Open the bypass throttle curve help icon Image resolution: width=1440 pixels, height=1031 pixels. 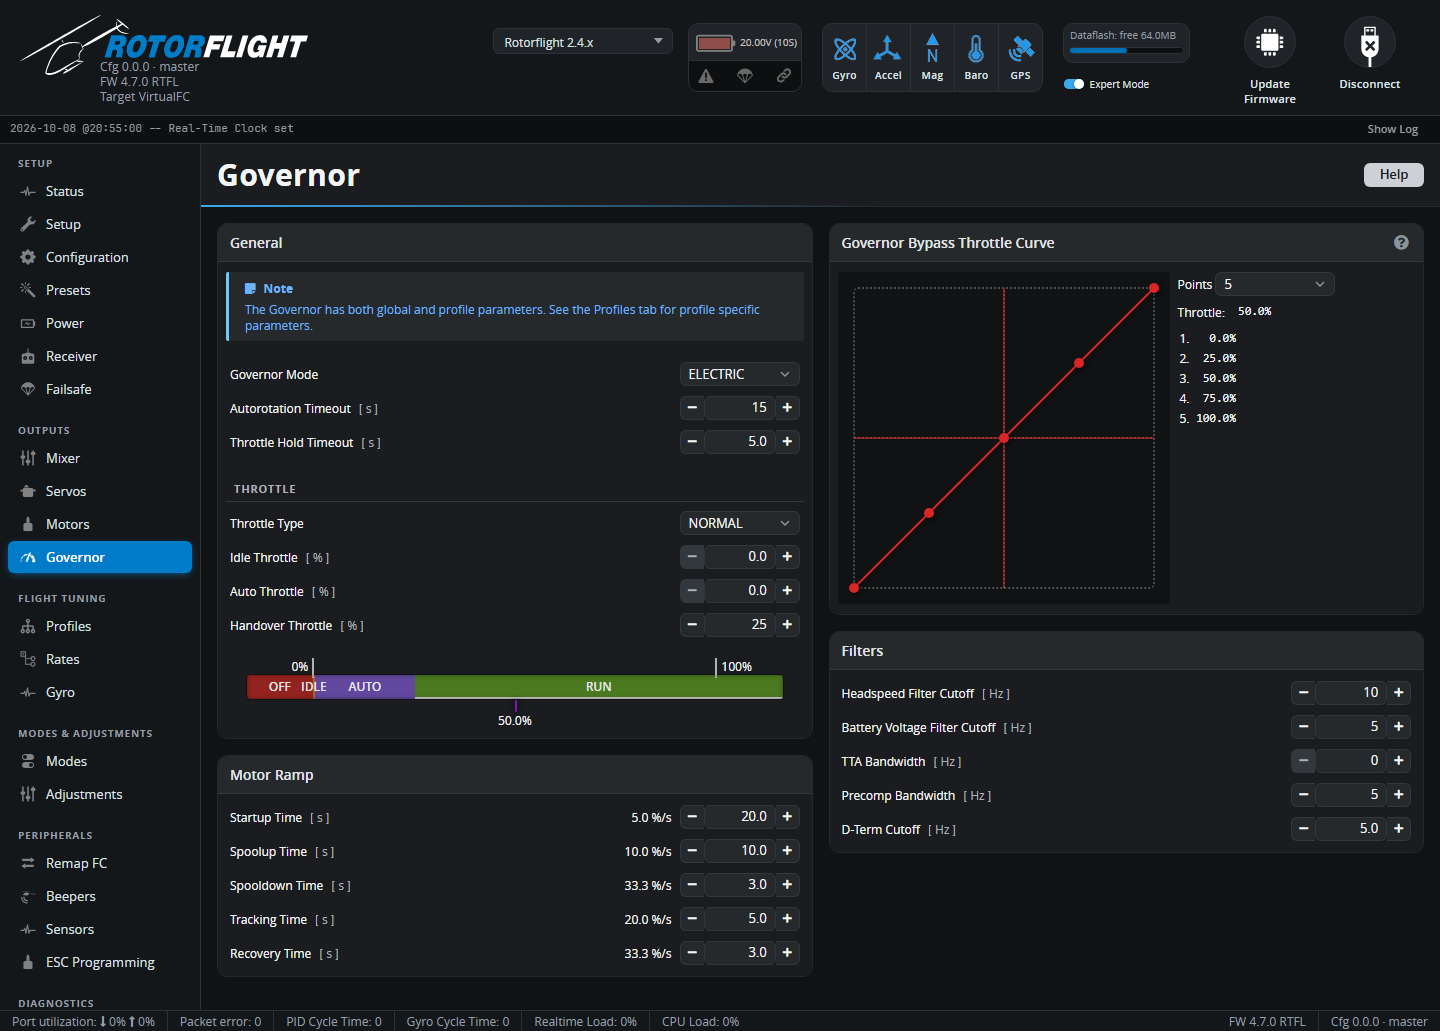pos(1401,243)
